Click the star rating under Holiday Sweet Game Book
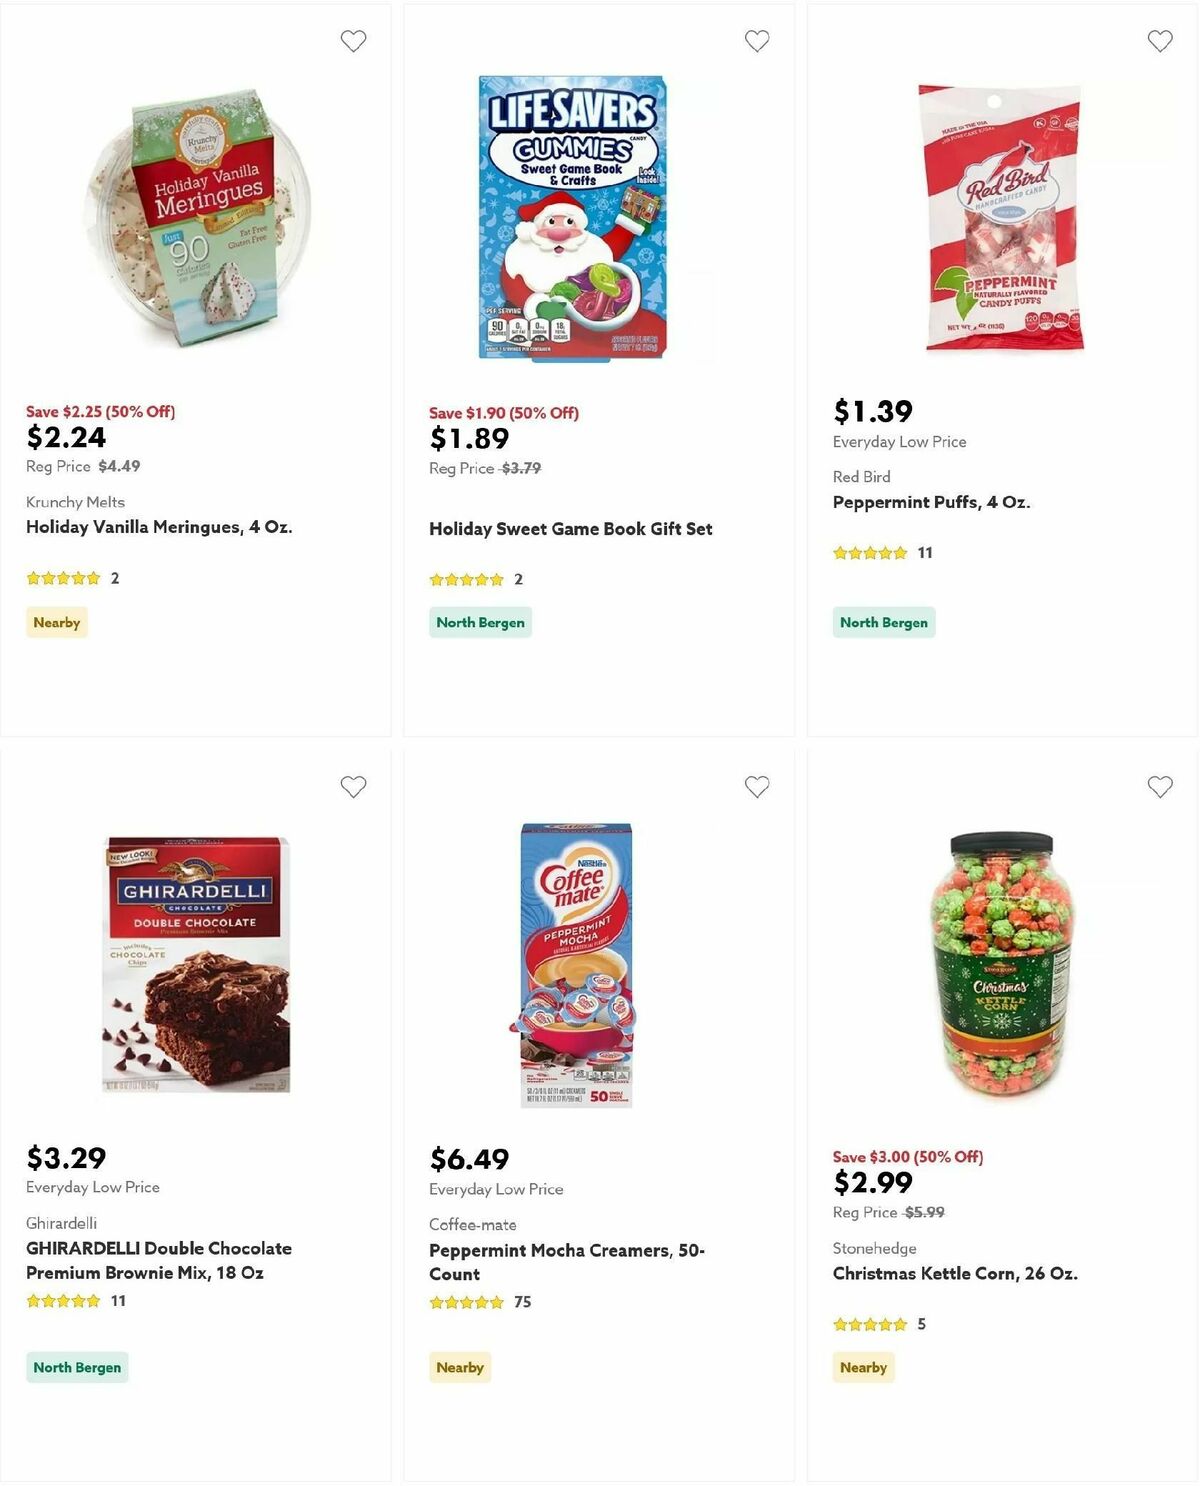The image size is (1200, 1486). point(465,578)
